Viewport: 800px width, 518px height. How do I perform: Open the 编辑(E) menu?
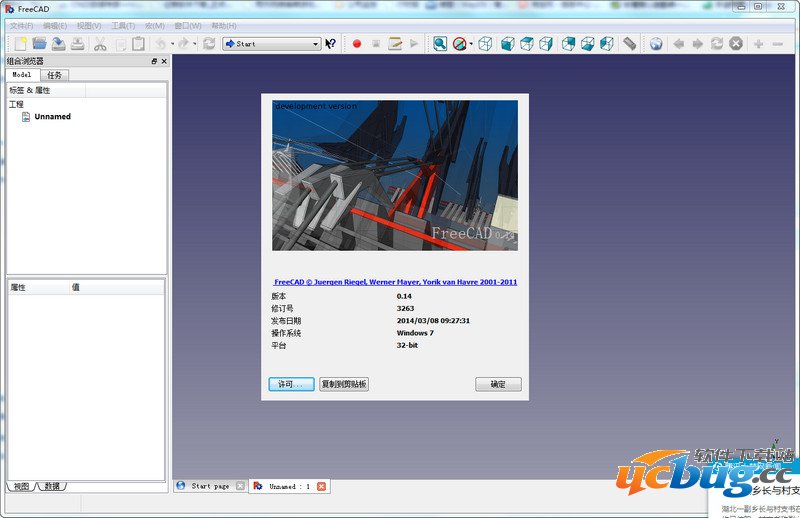pyautogui.click(x=55, y=26)
